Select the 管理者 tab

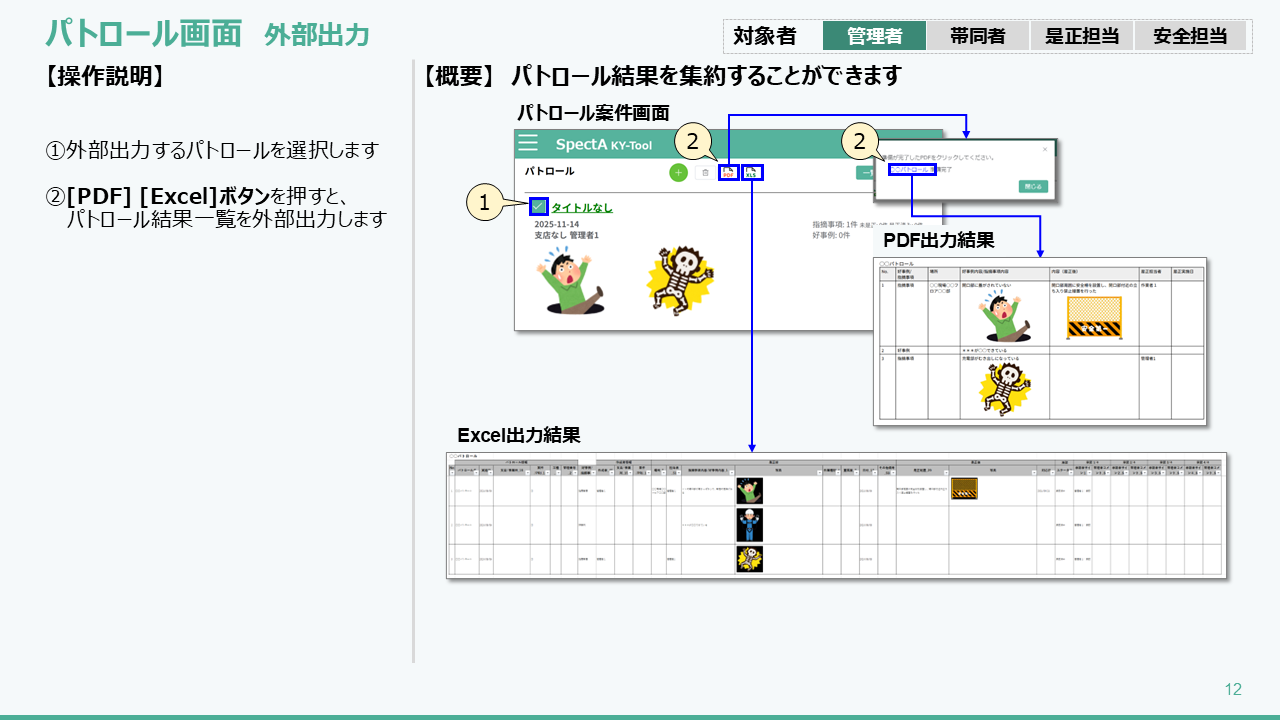click(874, 36)
